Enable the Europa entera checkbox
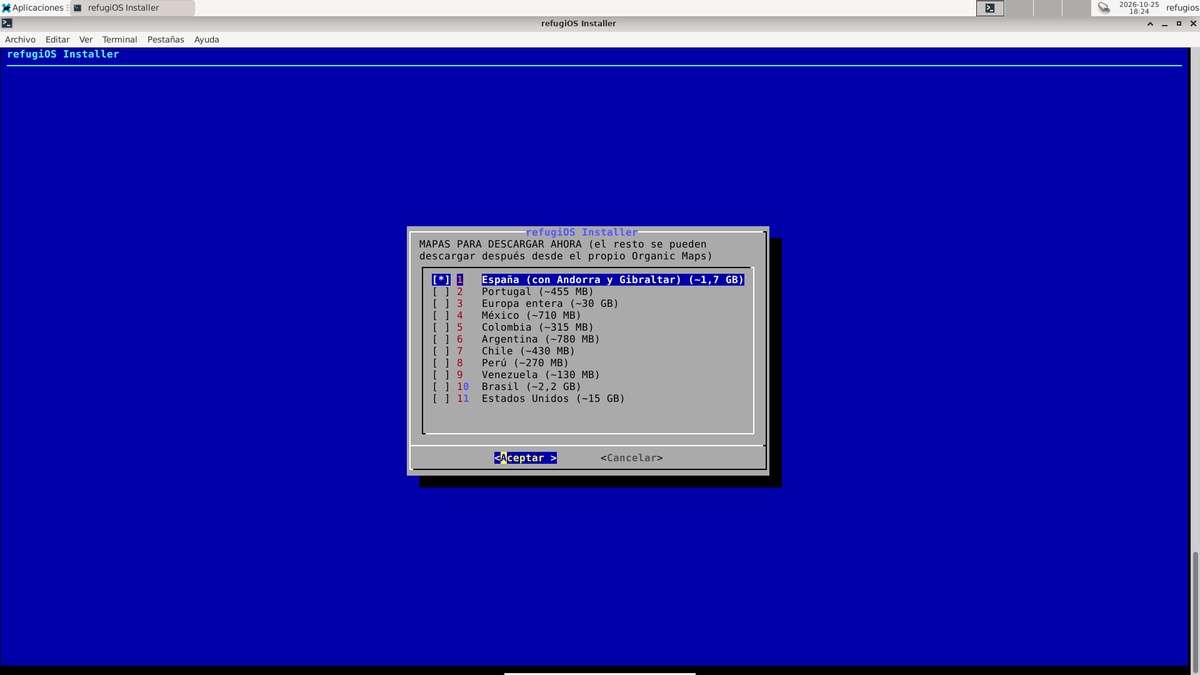 [441, 304]
